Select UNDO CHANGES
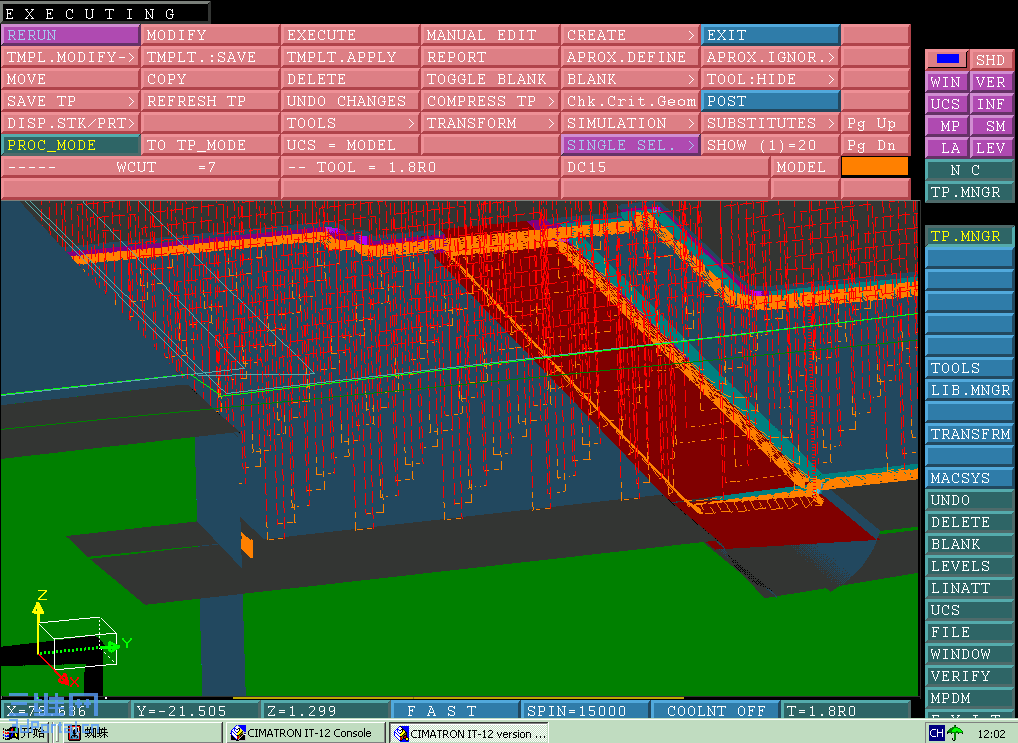 pos(350,101)
